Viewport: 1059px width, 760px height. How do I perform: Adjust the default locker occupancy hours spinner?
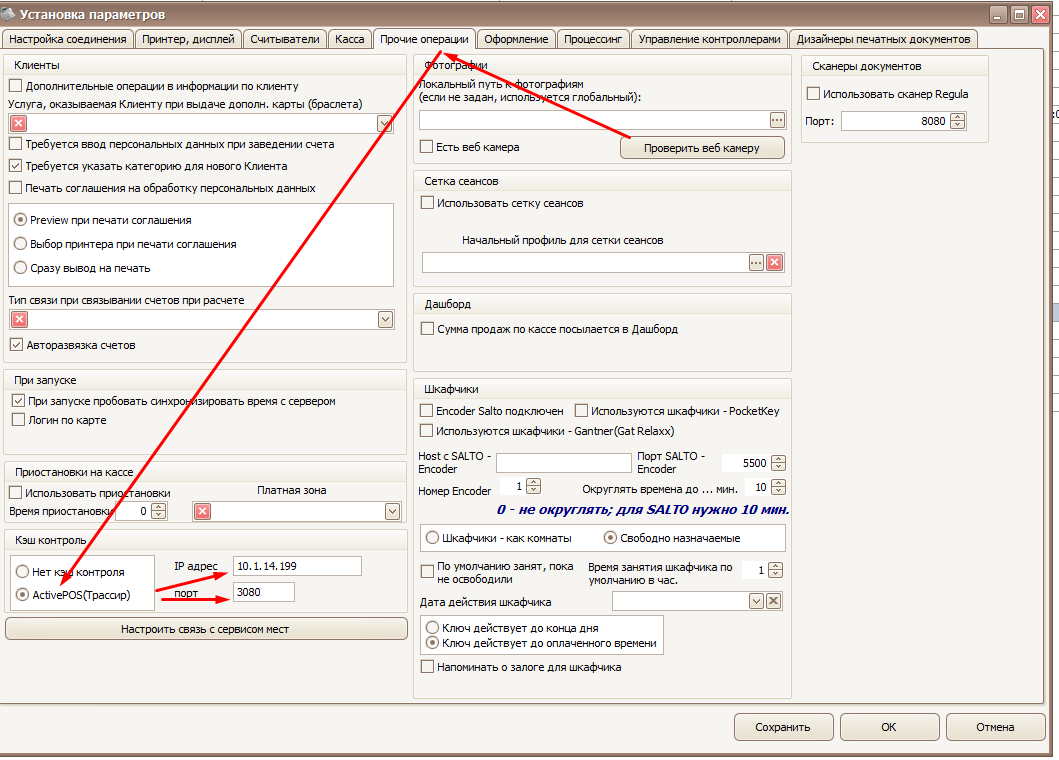coord(776,570)
